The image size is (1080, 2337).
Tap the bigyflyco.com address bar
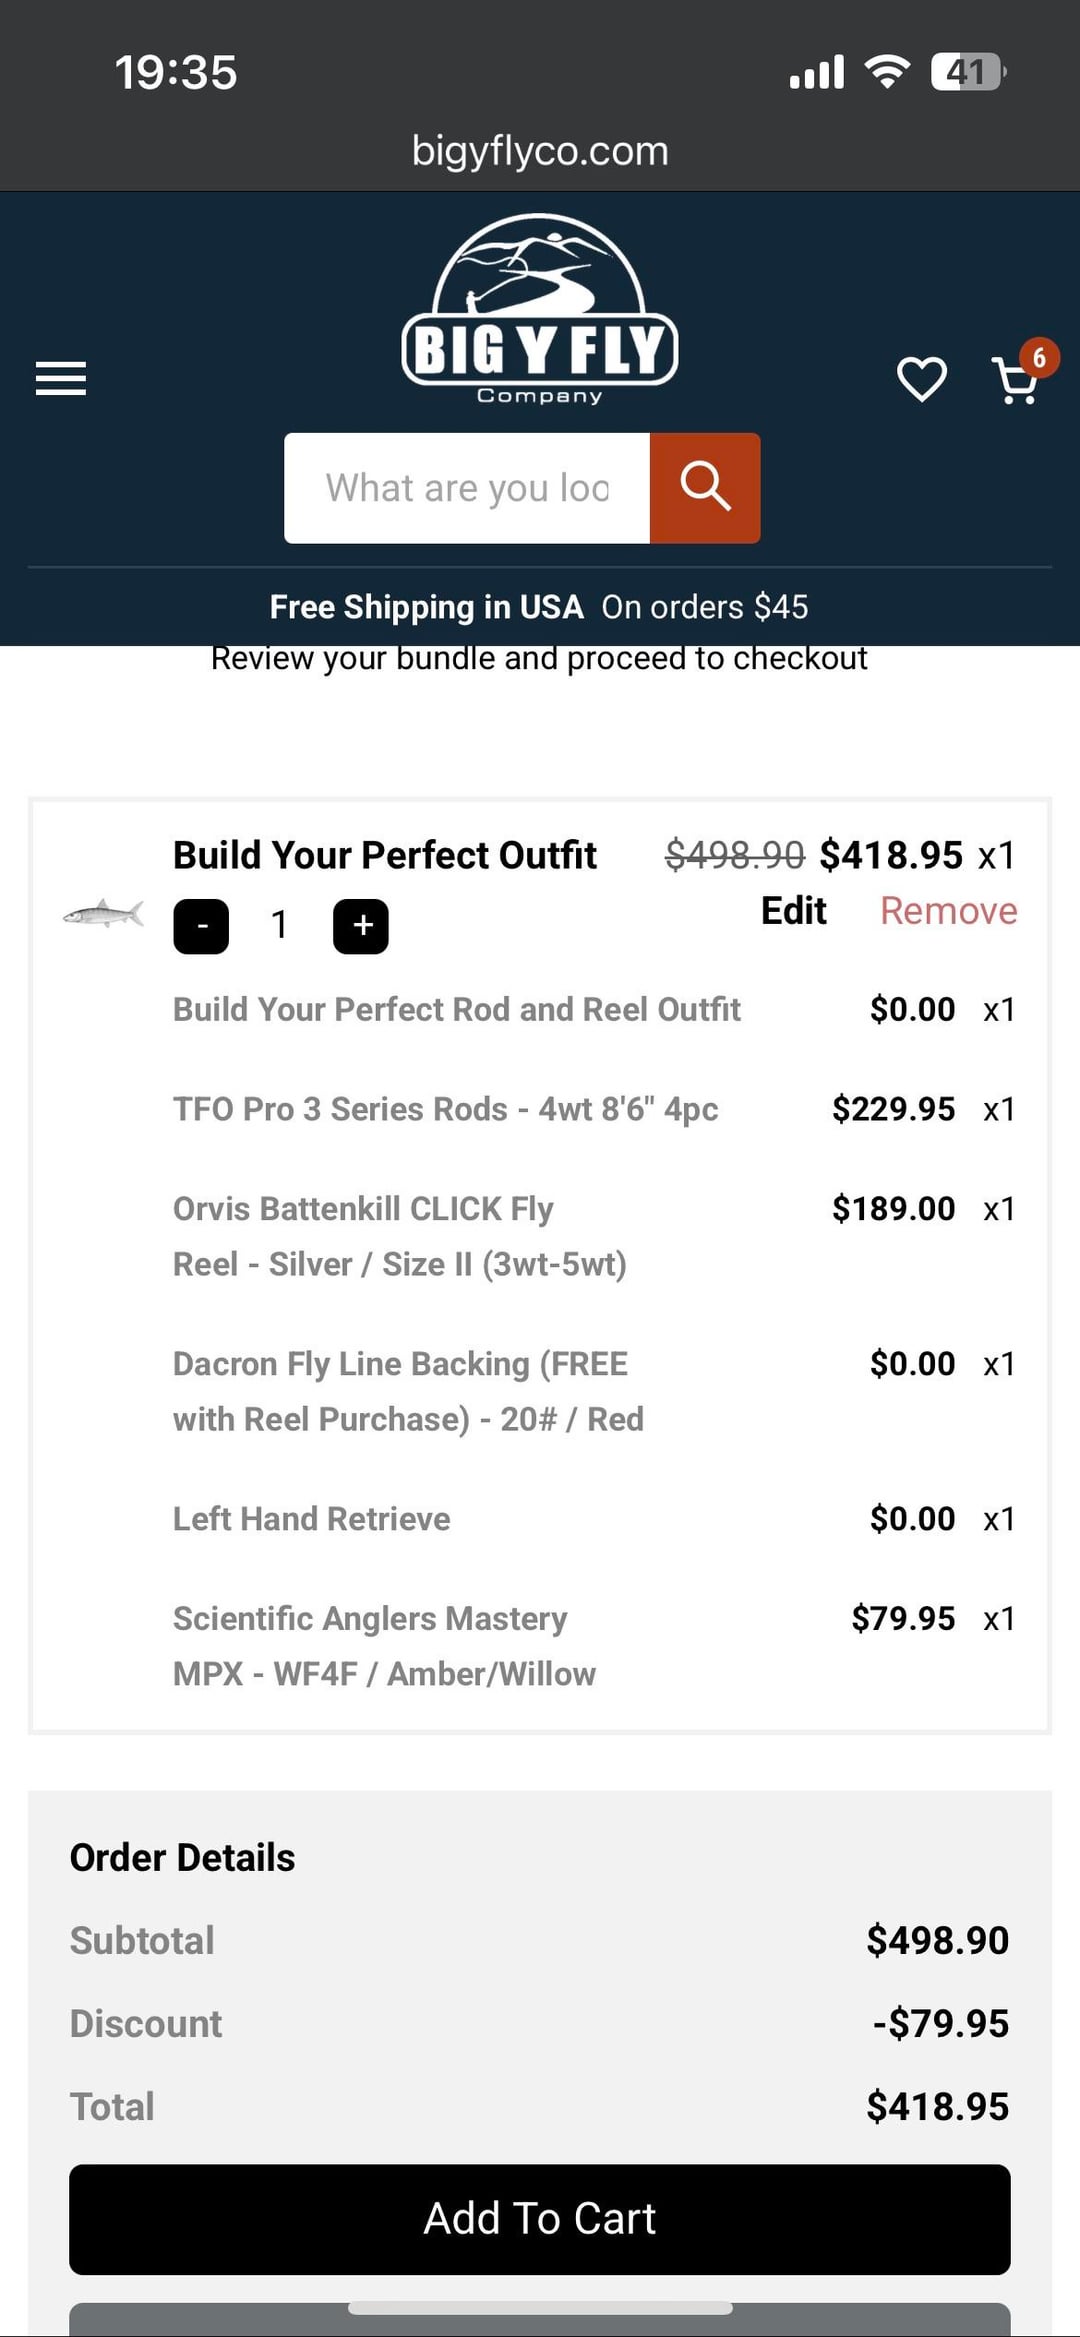click(x=540, y=151)
